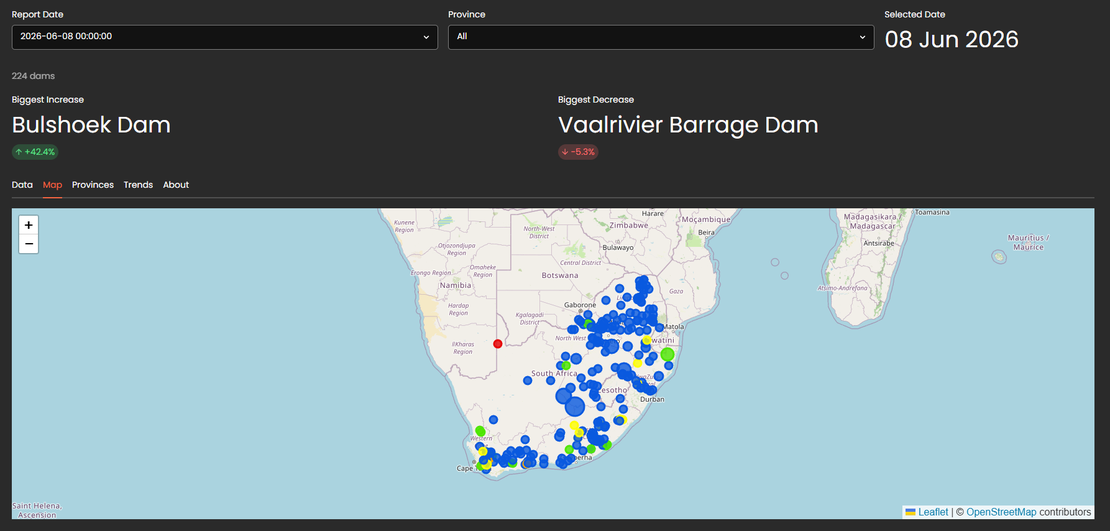This screenshot has height=531, width=1110.
Task: Select the Map tab
Action: 52,185
